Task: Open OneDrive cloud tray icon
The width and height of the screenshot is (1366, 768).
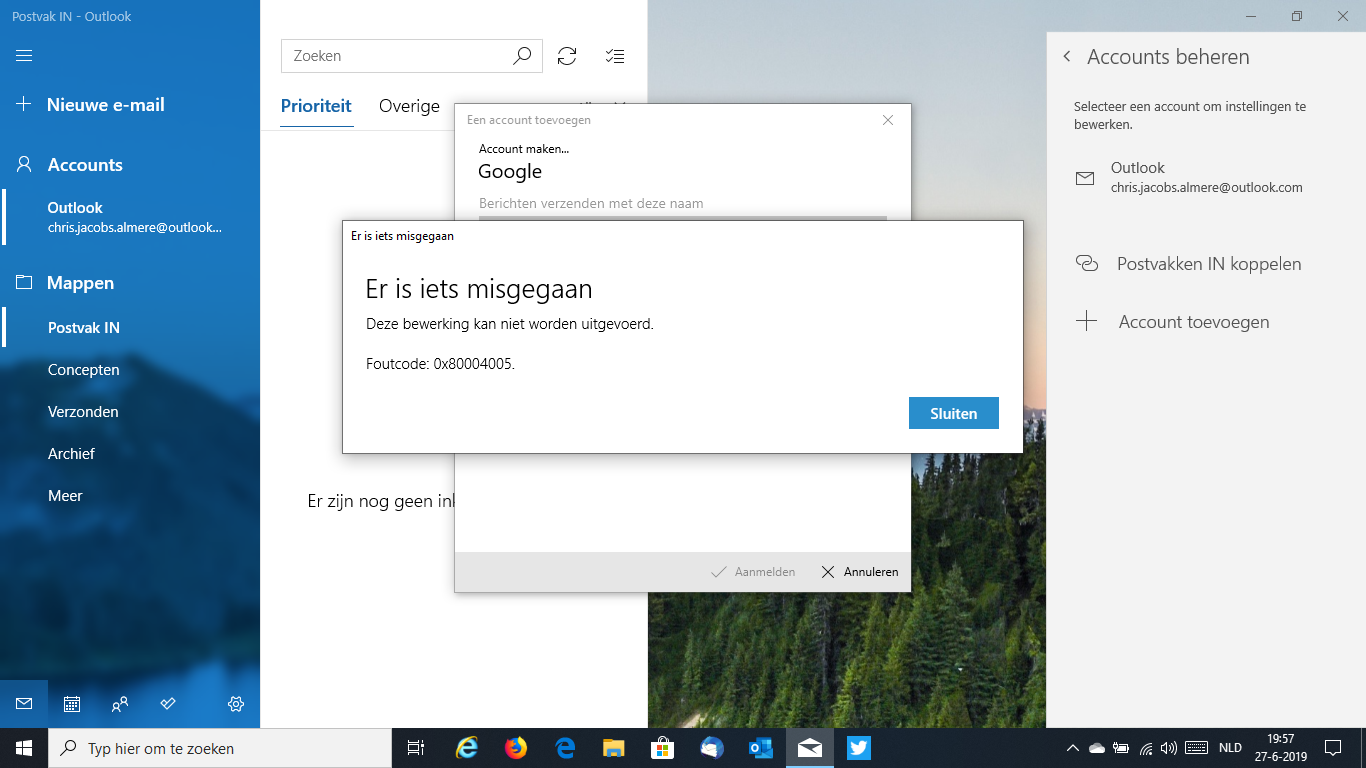Action: [x=1097, y=748]
